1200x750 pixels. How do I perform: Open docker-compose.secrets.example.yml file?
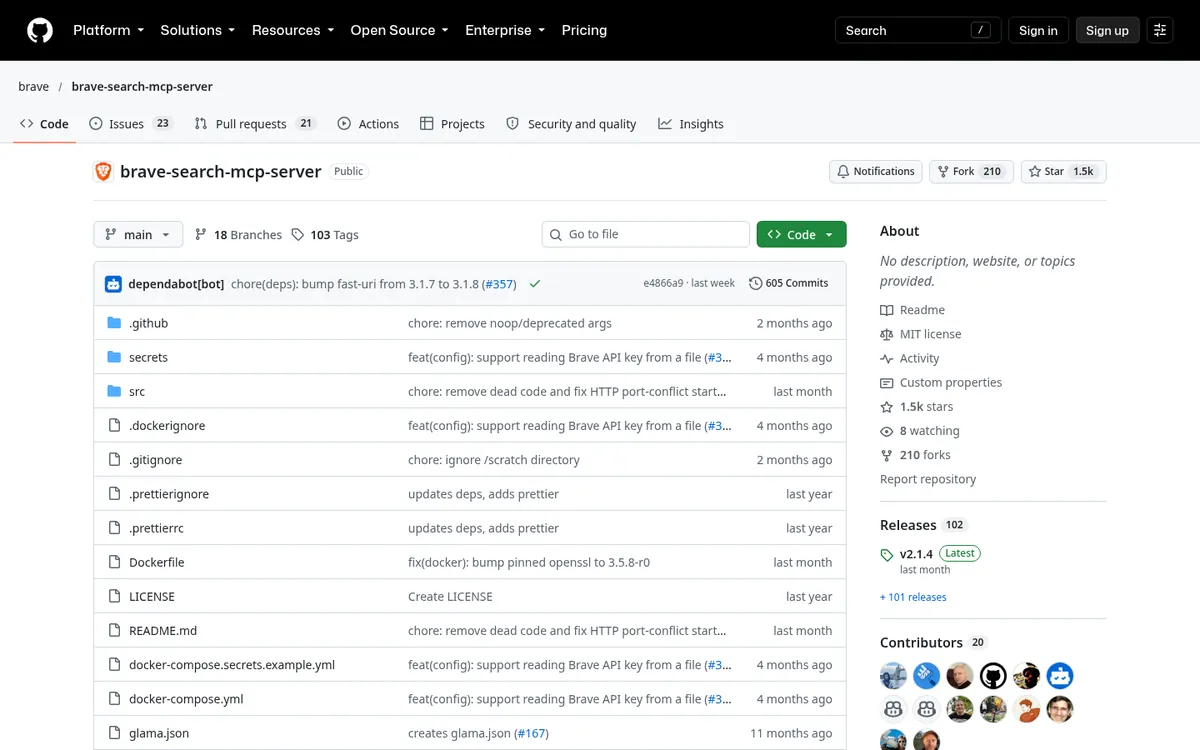[232, 664]
